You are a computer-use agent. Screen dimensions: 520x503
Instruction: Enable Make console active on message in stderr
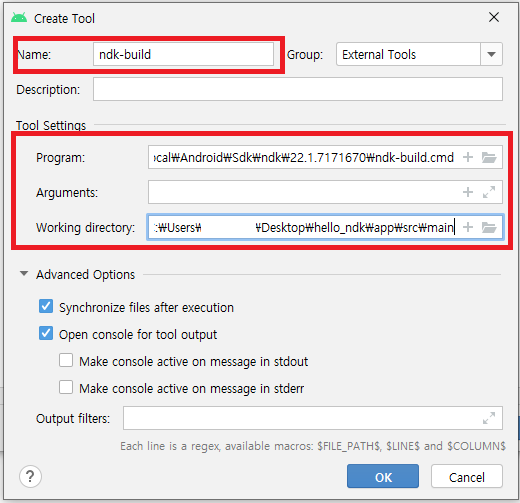(66, 387)
